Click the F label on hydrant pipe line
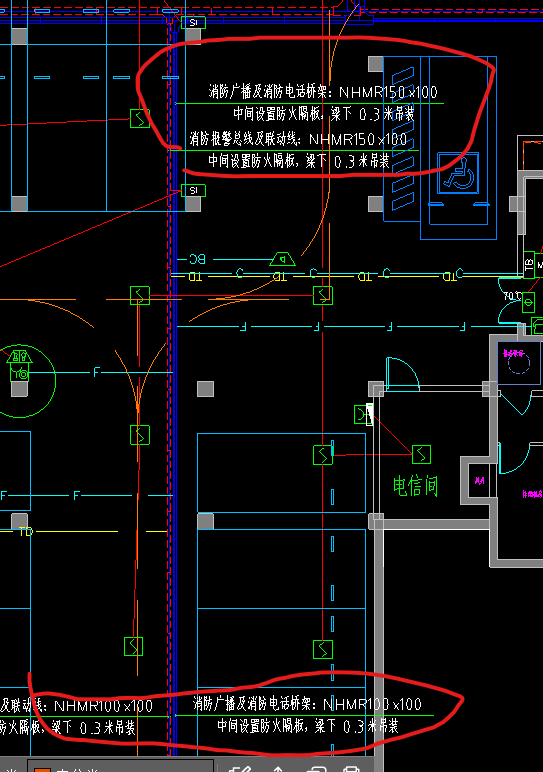The height and width of the screenshot is (772, 543). [x=96, y=372]
